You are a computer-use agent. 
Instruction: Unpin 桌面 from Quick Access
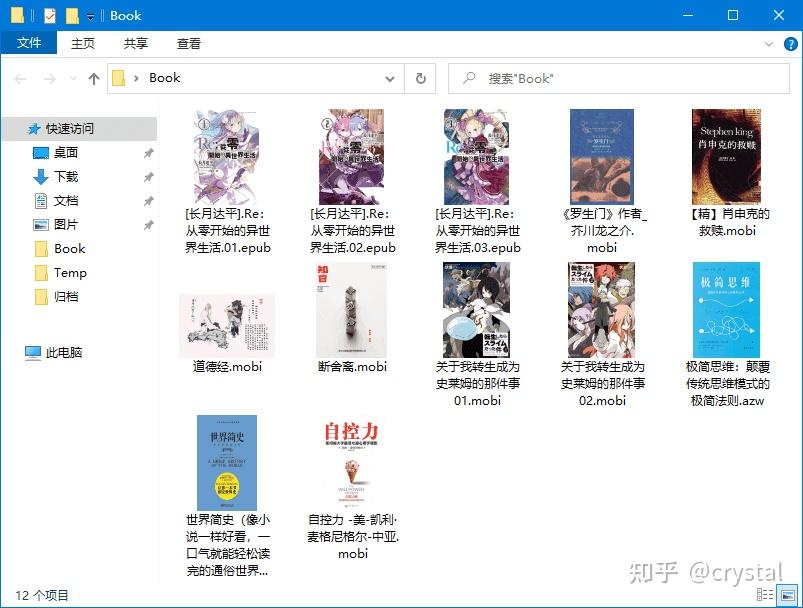[x=148, y=153]
